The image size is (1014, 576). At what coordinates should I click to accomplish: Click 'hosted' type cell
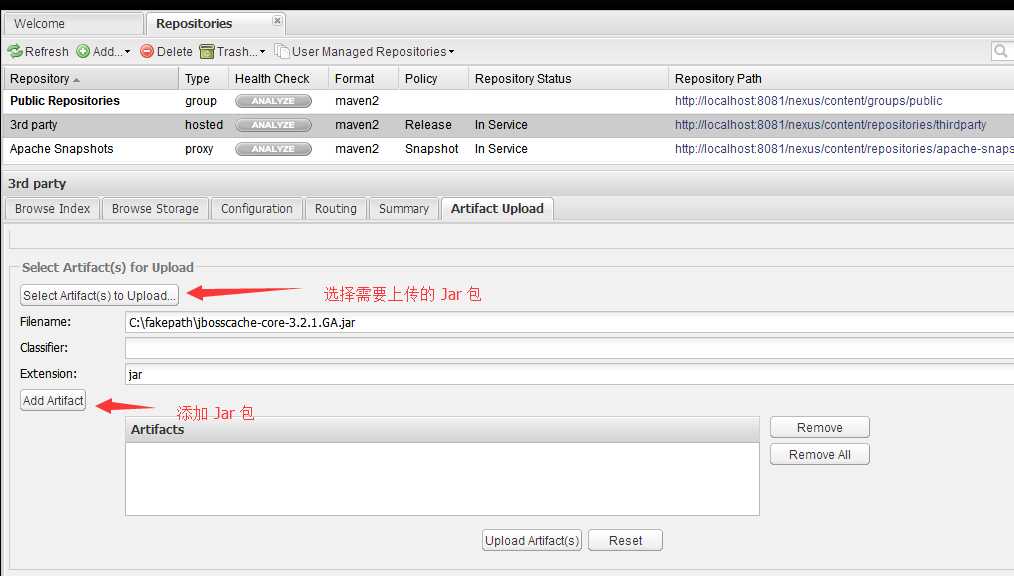(204, 125)
